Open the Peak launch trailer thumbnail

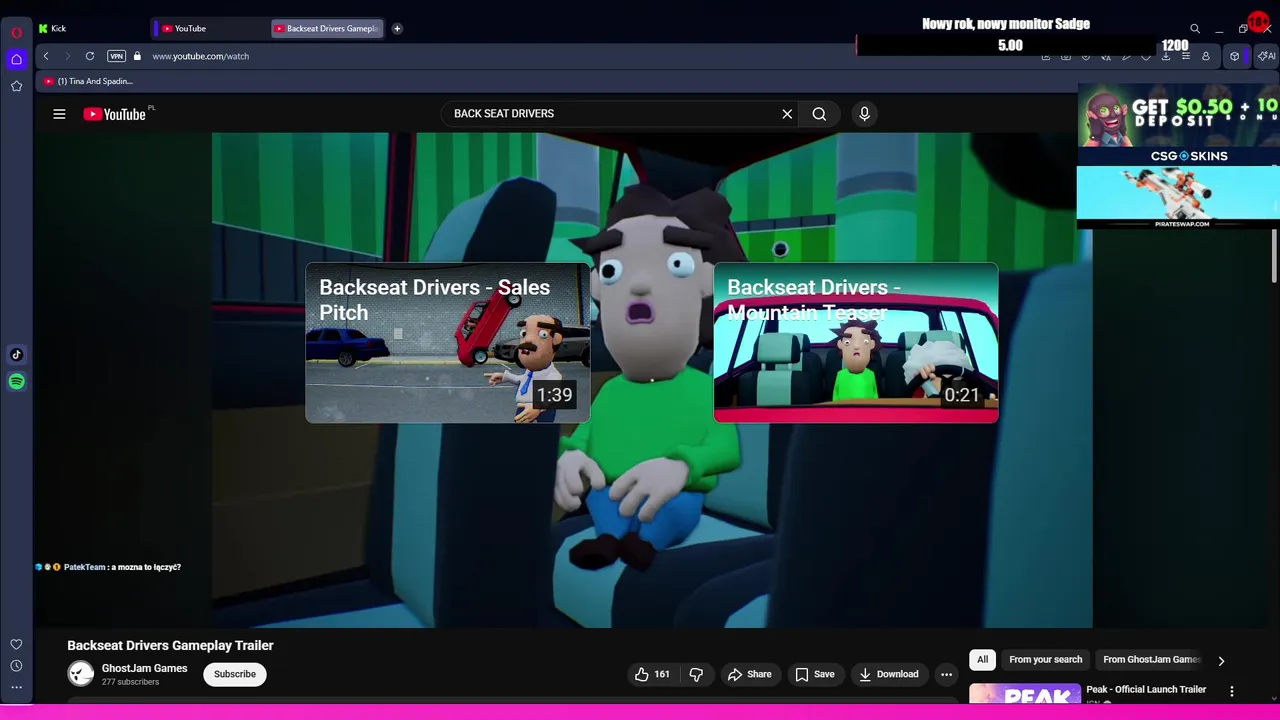click(x=1024, y=694)
